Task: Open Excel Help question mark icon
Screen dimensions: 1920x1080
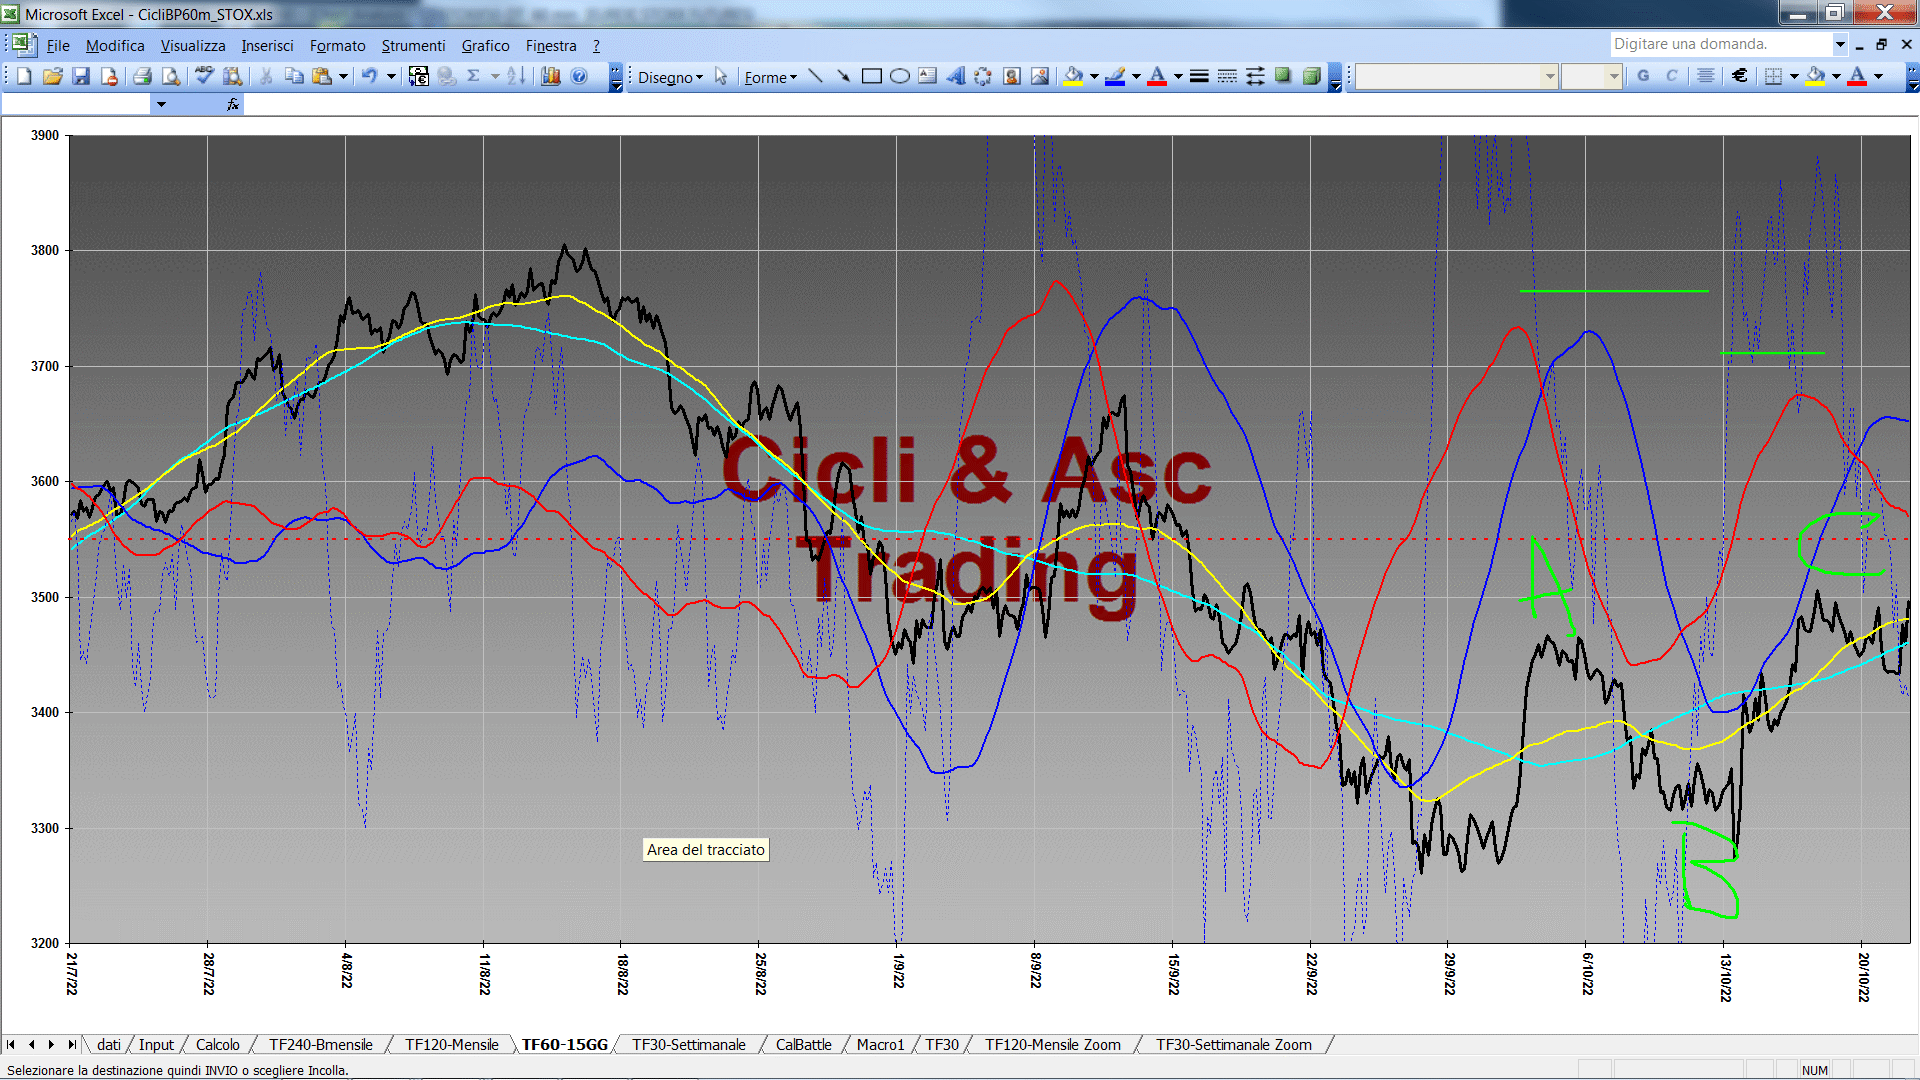Action: click(579, 76)
